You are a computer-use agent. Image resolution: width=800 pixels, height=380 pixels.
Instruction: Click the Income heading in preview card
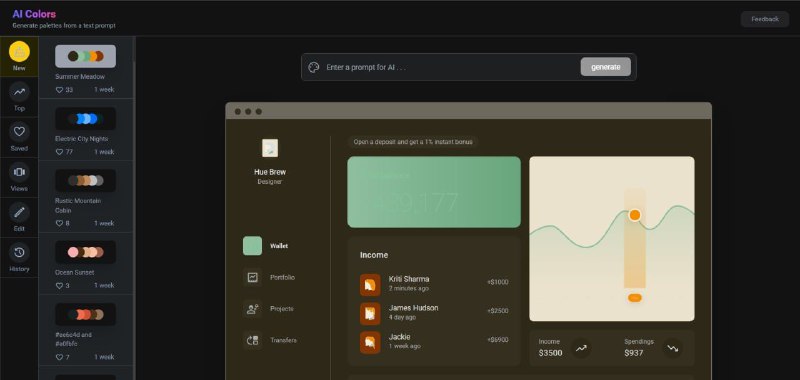pos(374,255)
